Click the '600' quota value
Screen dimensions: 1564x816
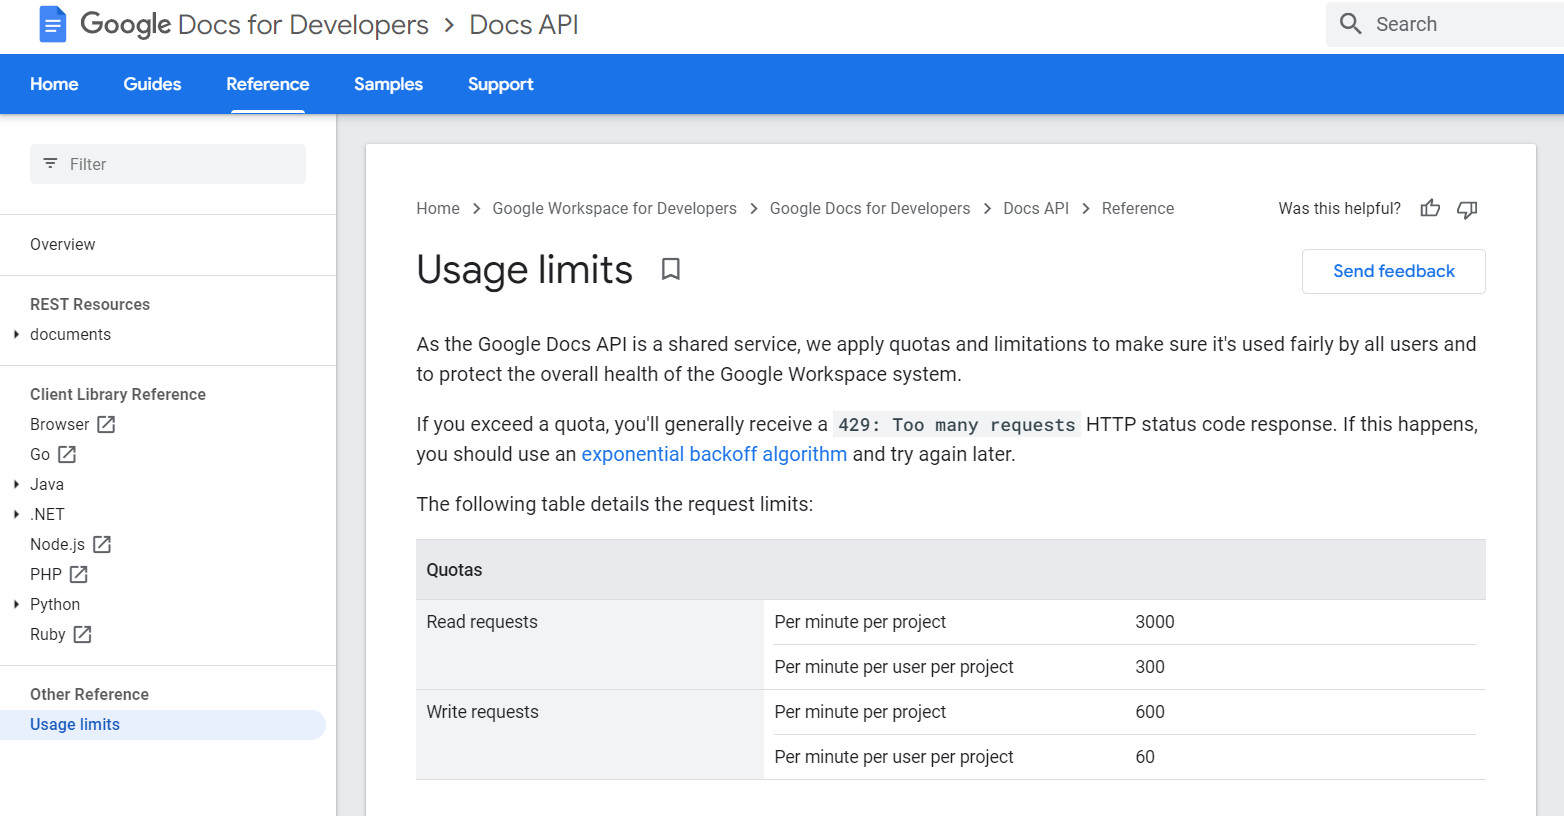click(x=1150, y=712)
